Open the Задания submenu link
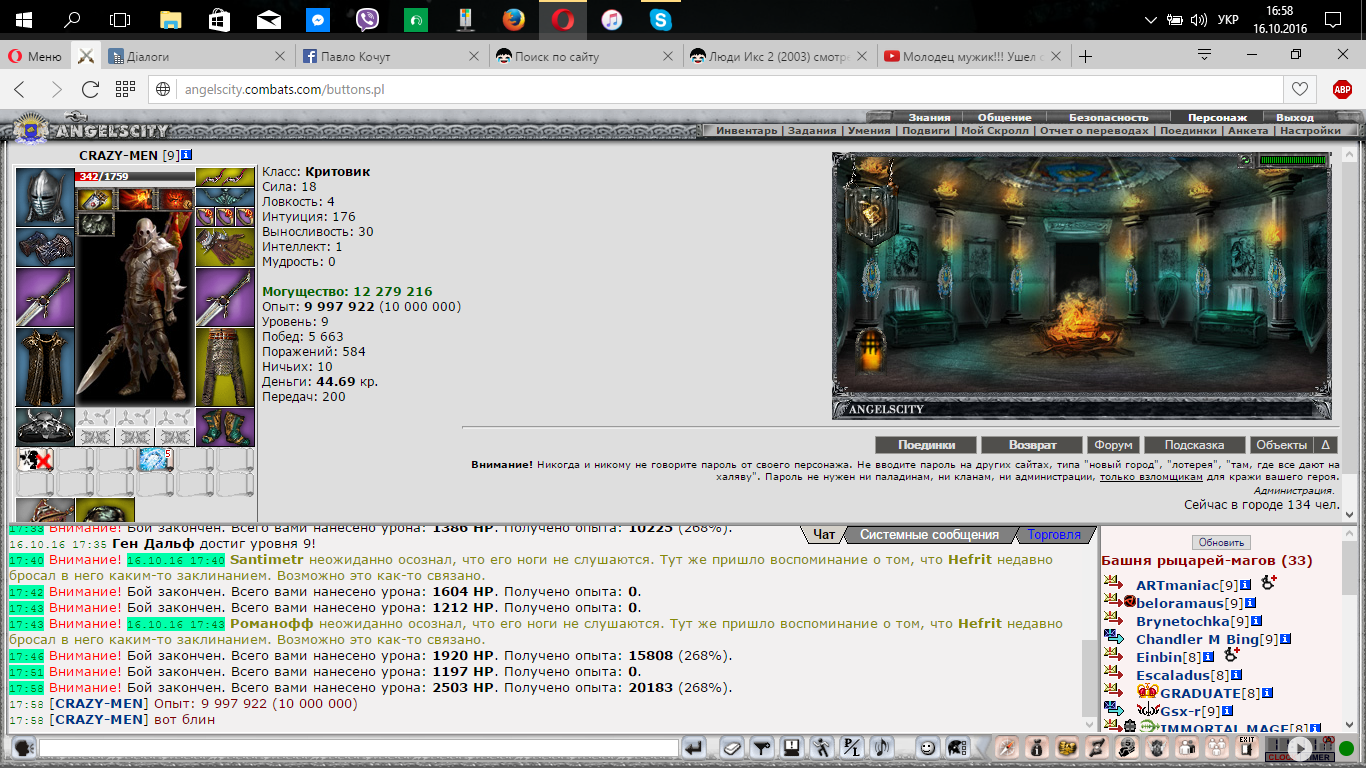The image size is (1366, 768). pyautogui.click(x=812, y=130)
